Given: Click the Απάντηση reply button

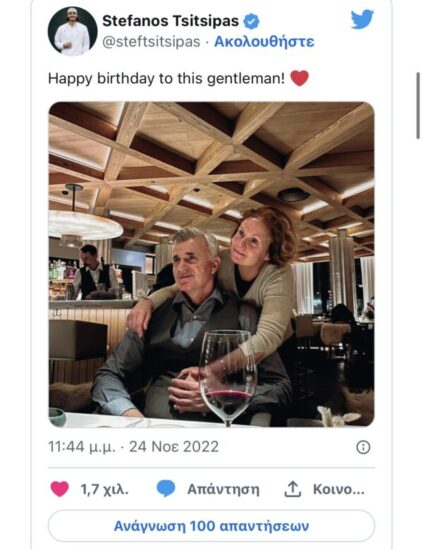Looking at the screenshot, I should [x=223, y=489].
